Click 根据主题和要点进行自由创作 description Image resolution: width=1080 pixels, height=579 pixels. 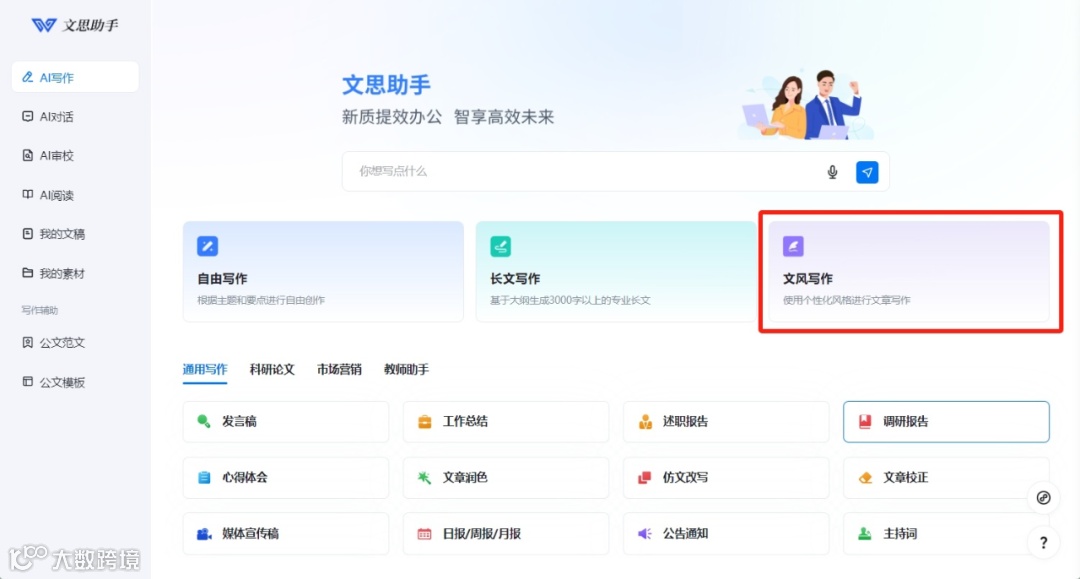tap(261, 300)
